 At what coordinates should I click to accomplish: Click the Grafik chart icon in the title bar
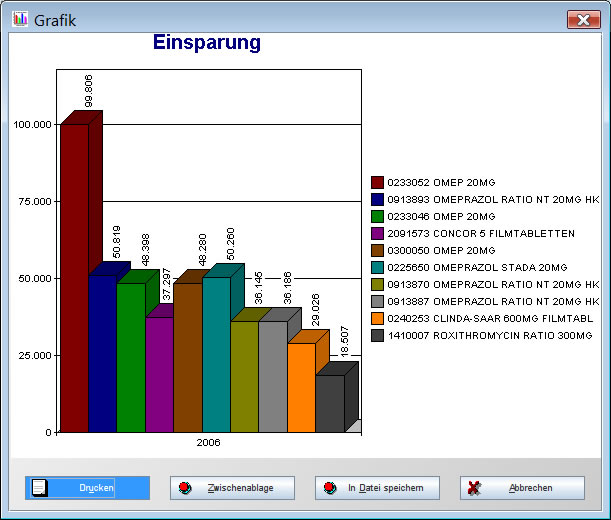click(20, 19)
